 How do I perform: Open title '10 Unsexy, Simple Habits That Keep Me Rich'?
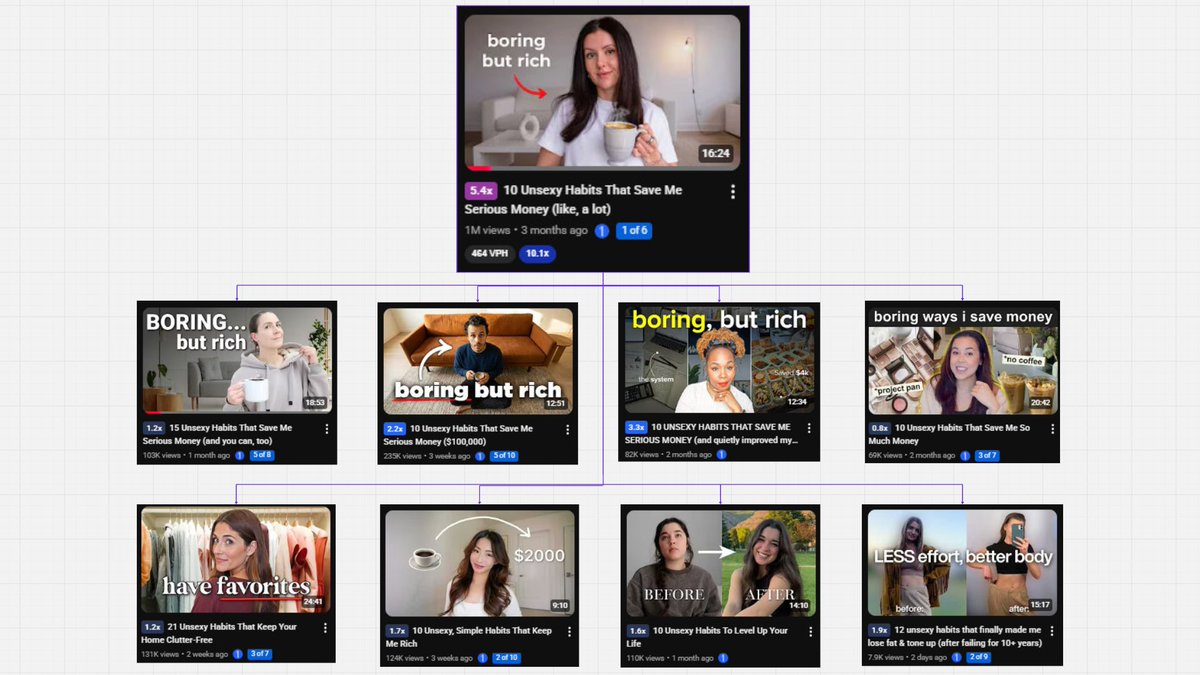(x=469, y=637)
